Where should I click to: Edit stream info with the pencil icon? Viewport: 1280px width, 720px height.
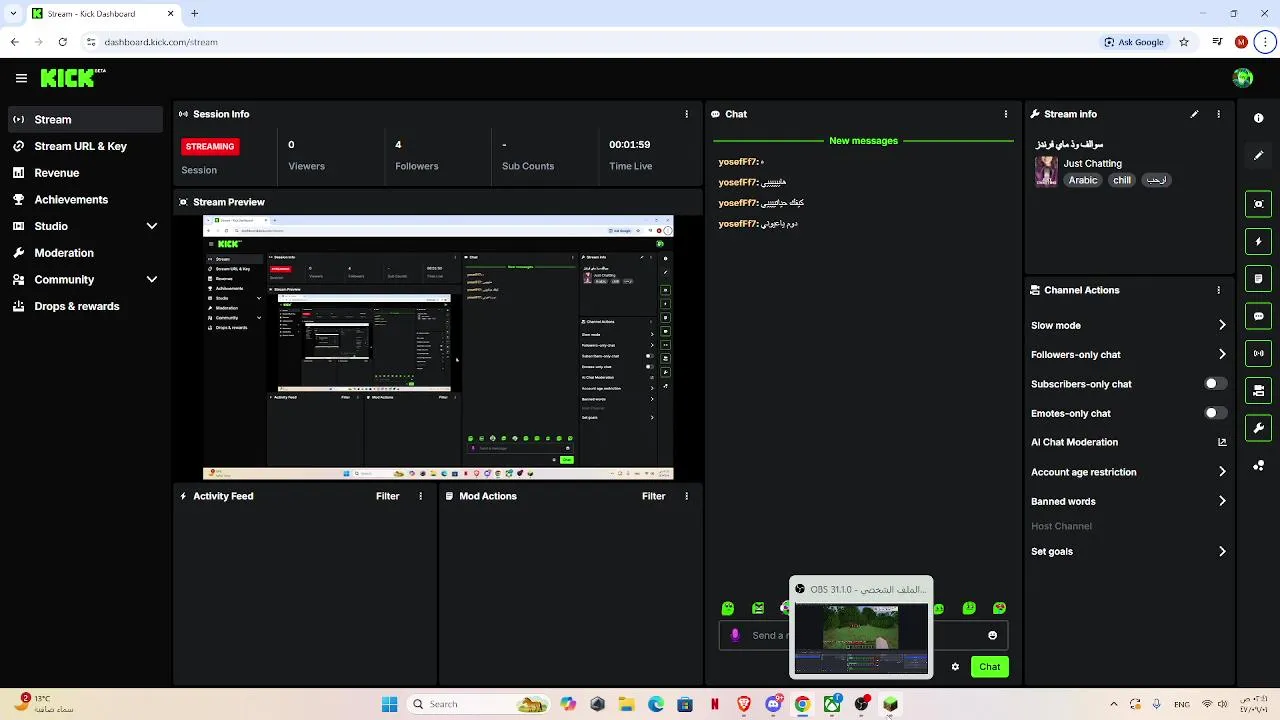(1194, 114)
